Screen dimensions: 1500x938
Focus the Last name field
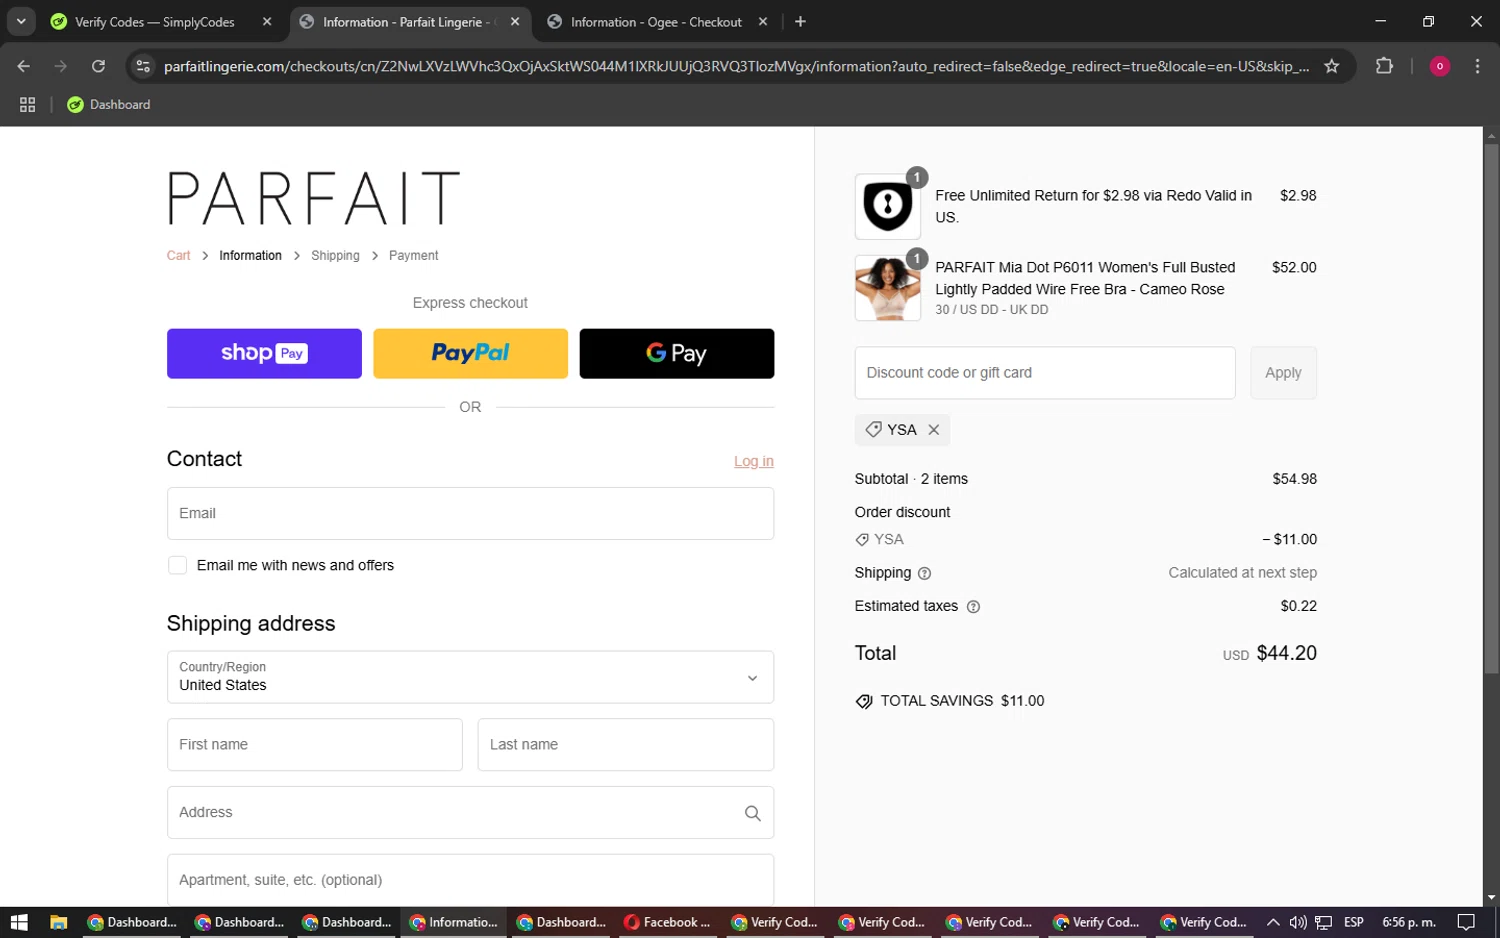click(625, 745)
